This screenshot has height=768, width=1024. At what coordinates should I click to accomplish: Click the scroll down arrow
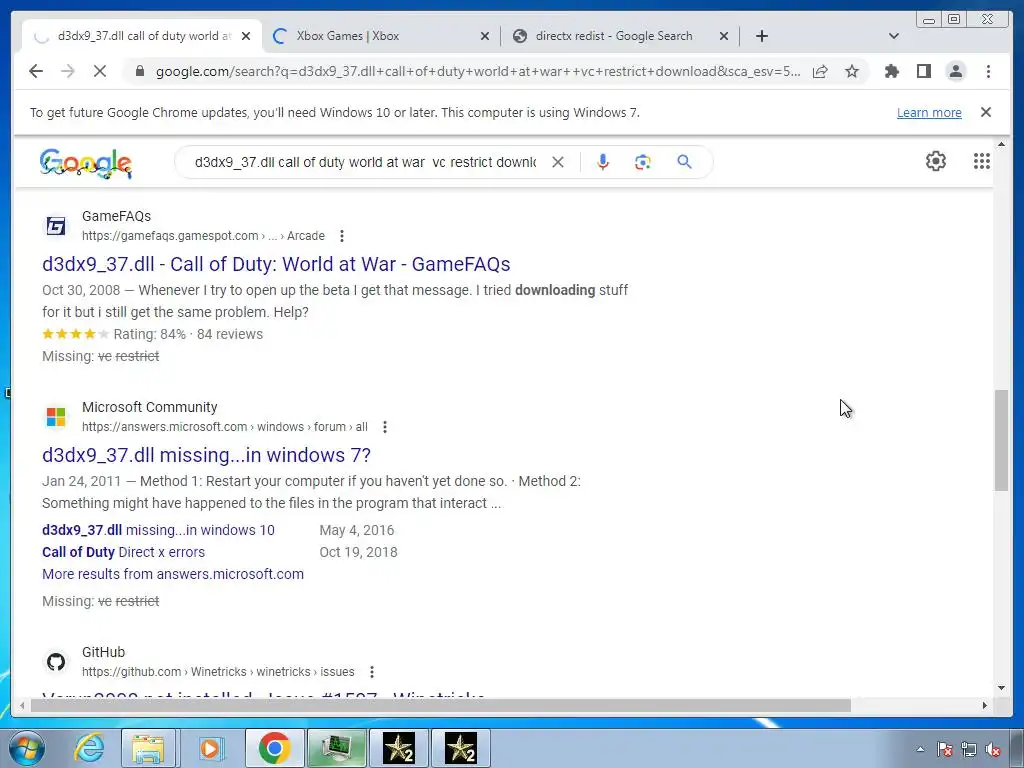1001,688
